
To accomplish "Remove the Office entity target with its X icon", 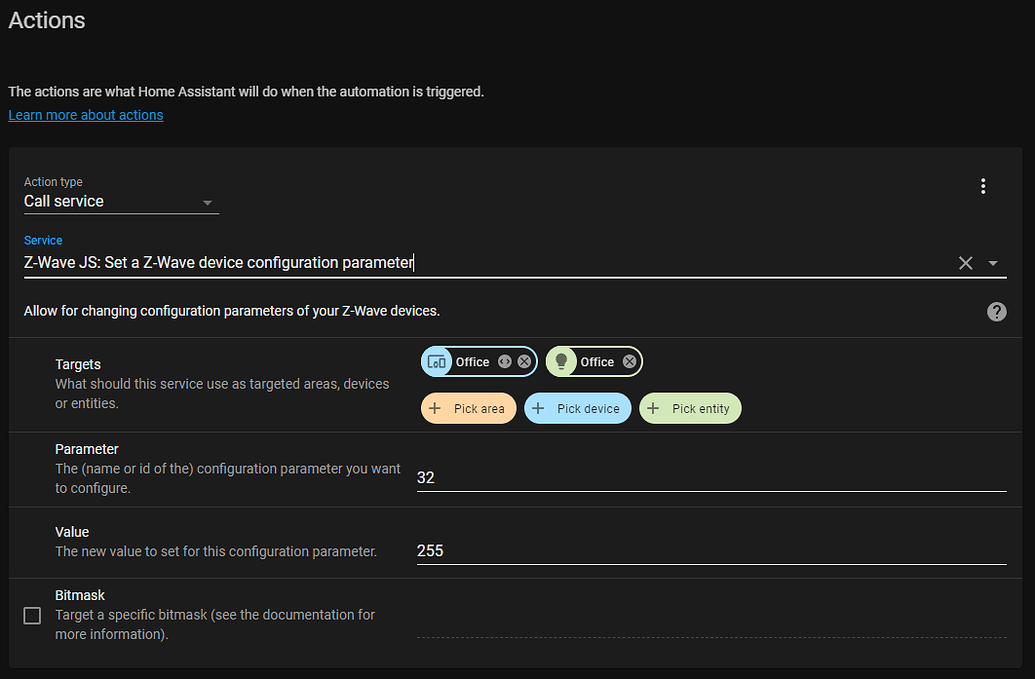I will [629, 361].
